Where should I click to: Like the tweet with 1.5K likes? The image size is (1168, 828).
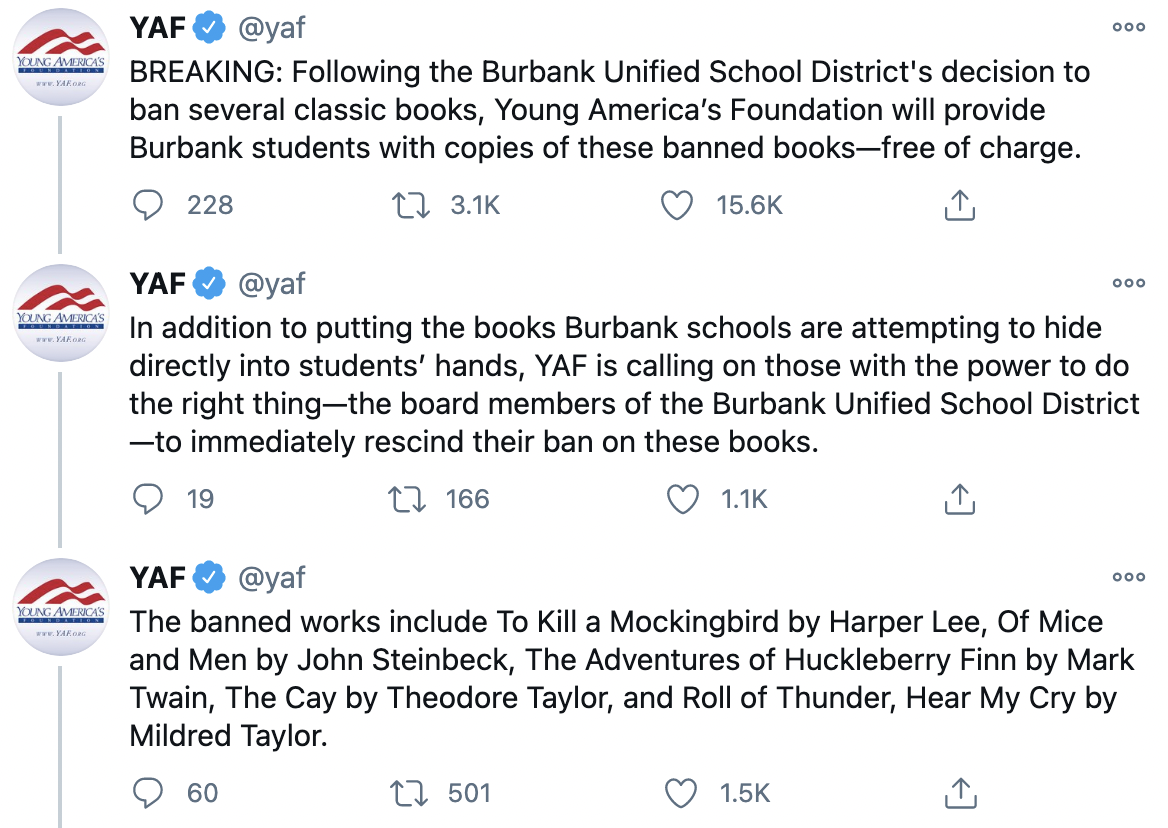[x=681, y=793]
